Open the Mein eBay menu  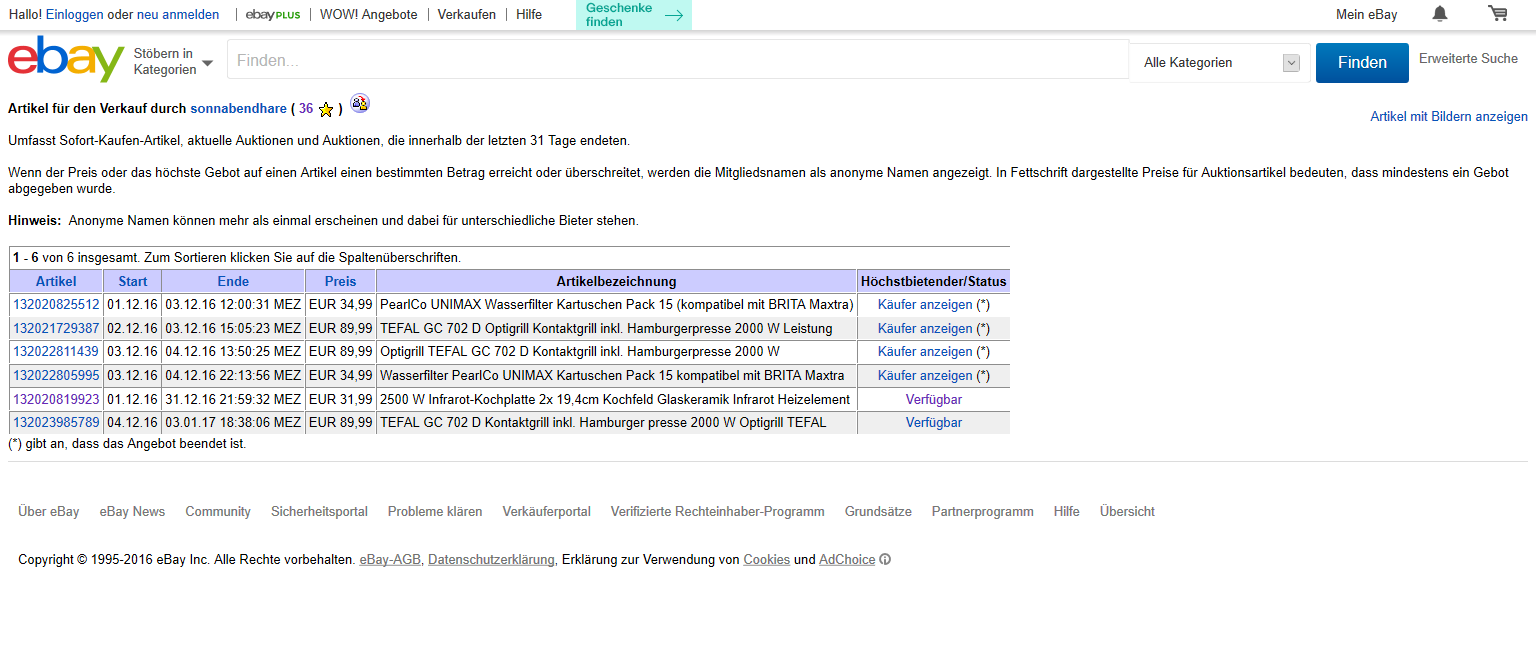point(1366,15)
